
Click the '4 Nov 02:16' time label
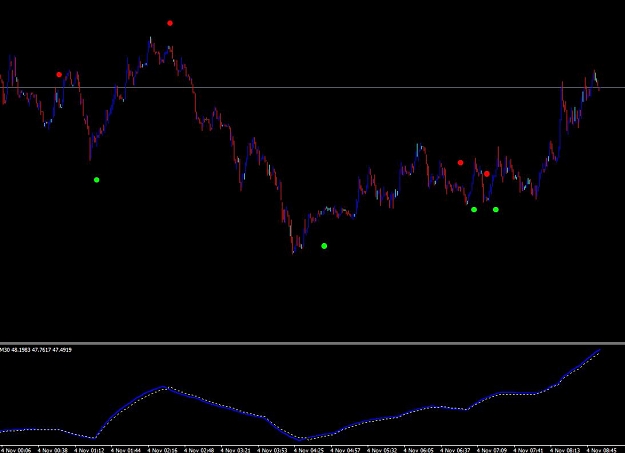tap(162, 450)
